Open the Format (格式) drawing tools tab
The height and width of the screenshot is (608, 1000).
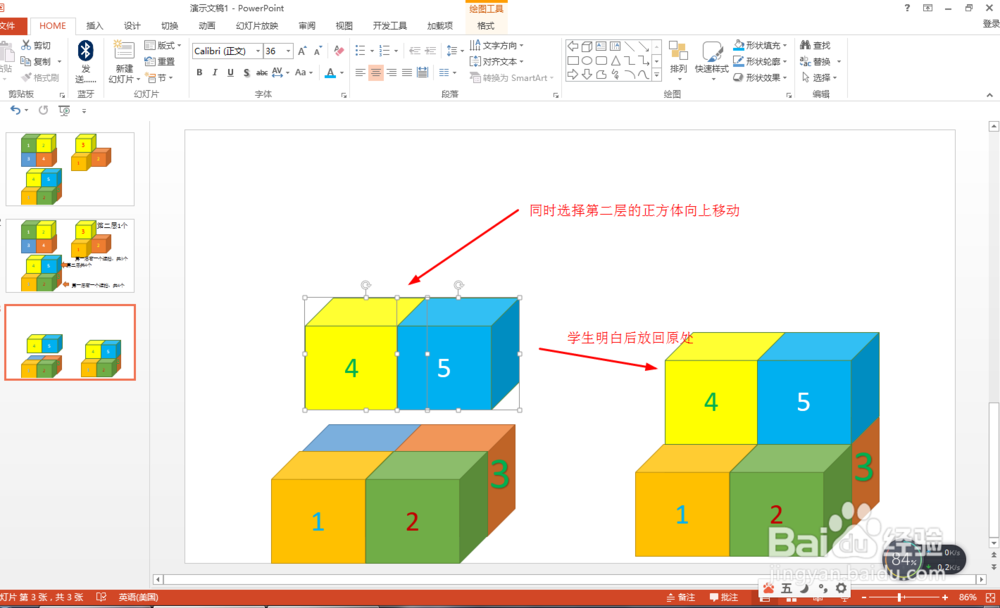pos(485,26)
